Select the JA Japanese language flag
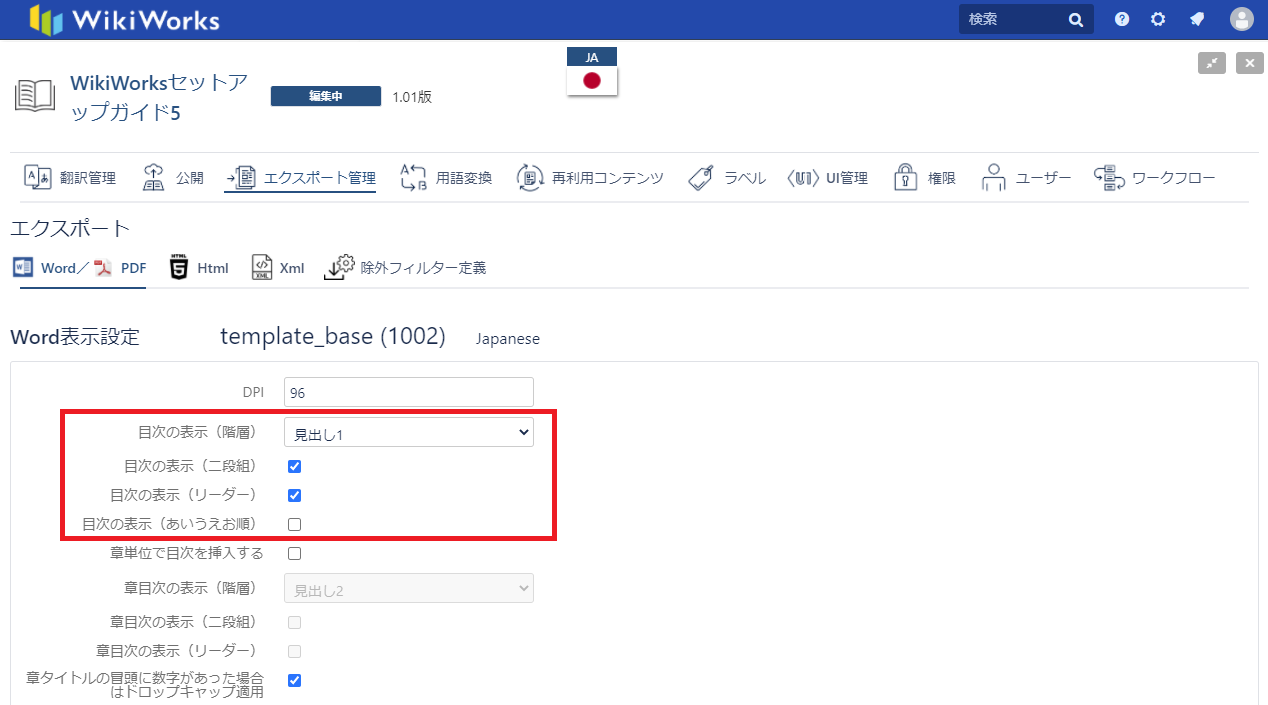The height and width of the screenshot is (705, 1268). tap(592, 73)
